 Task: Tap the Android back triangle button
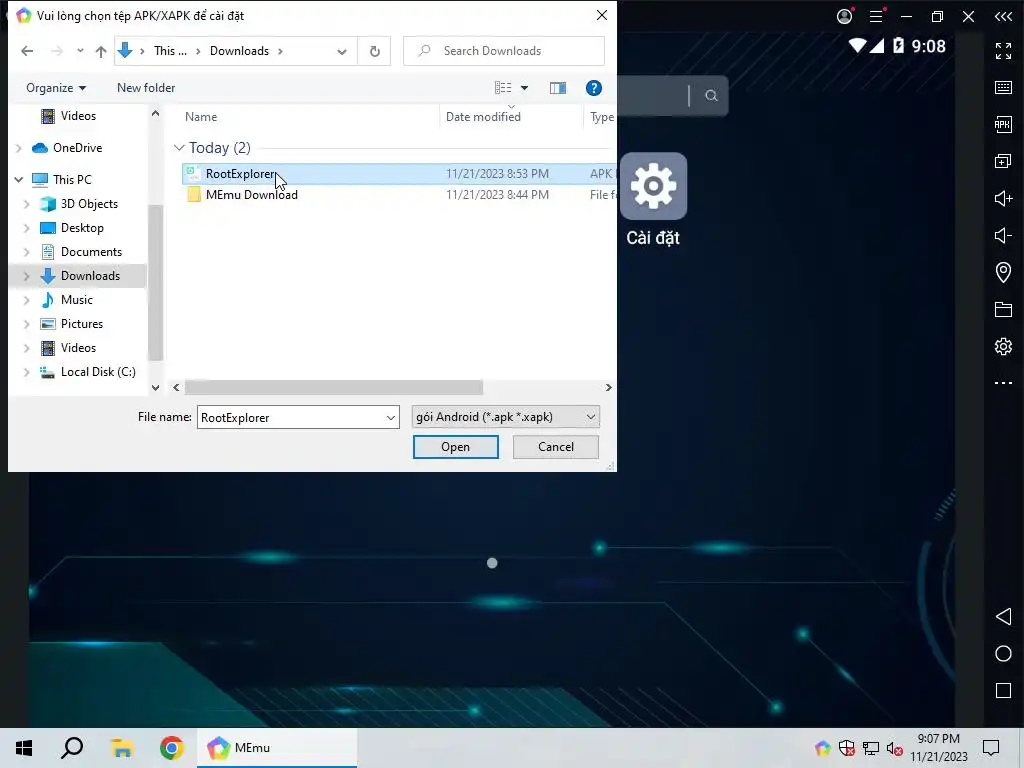tap(1003, 616)
